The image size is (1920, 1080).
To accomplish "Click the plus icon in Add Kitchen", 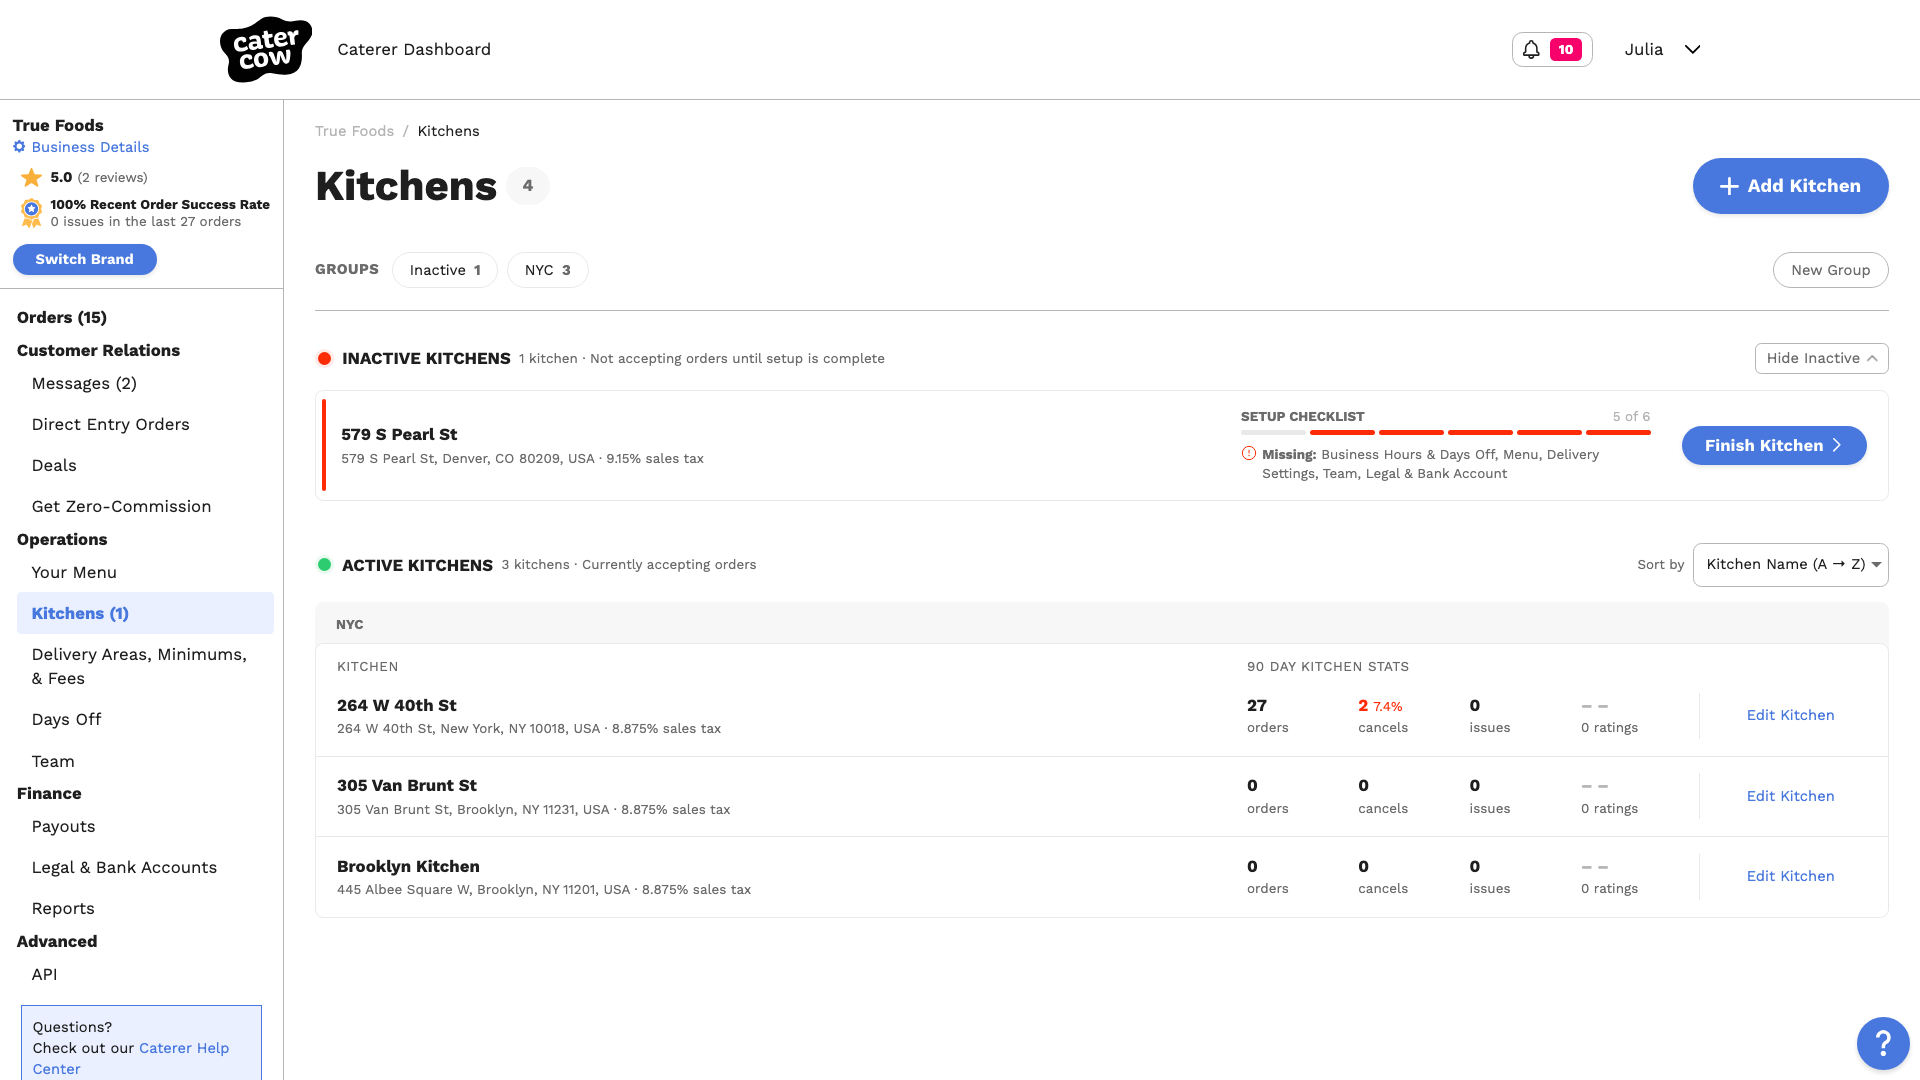I will tap(1729, 186).
